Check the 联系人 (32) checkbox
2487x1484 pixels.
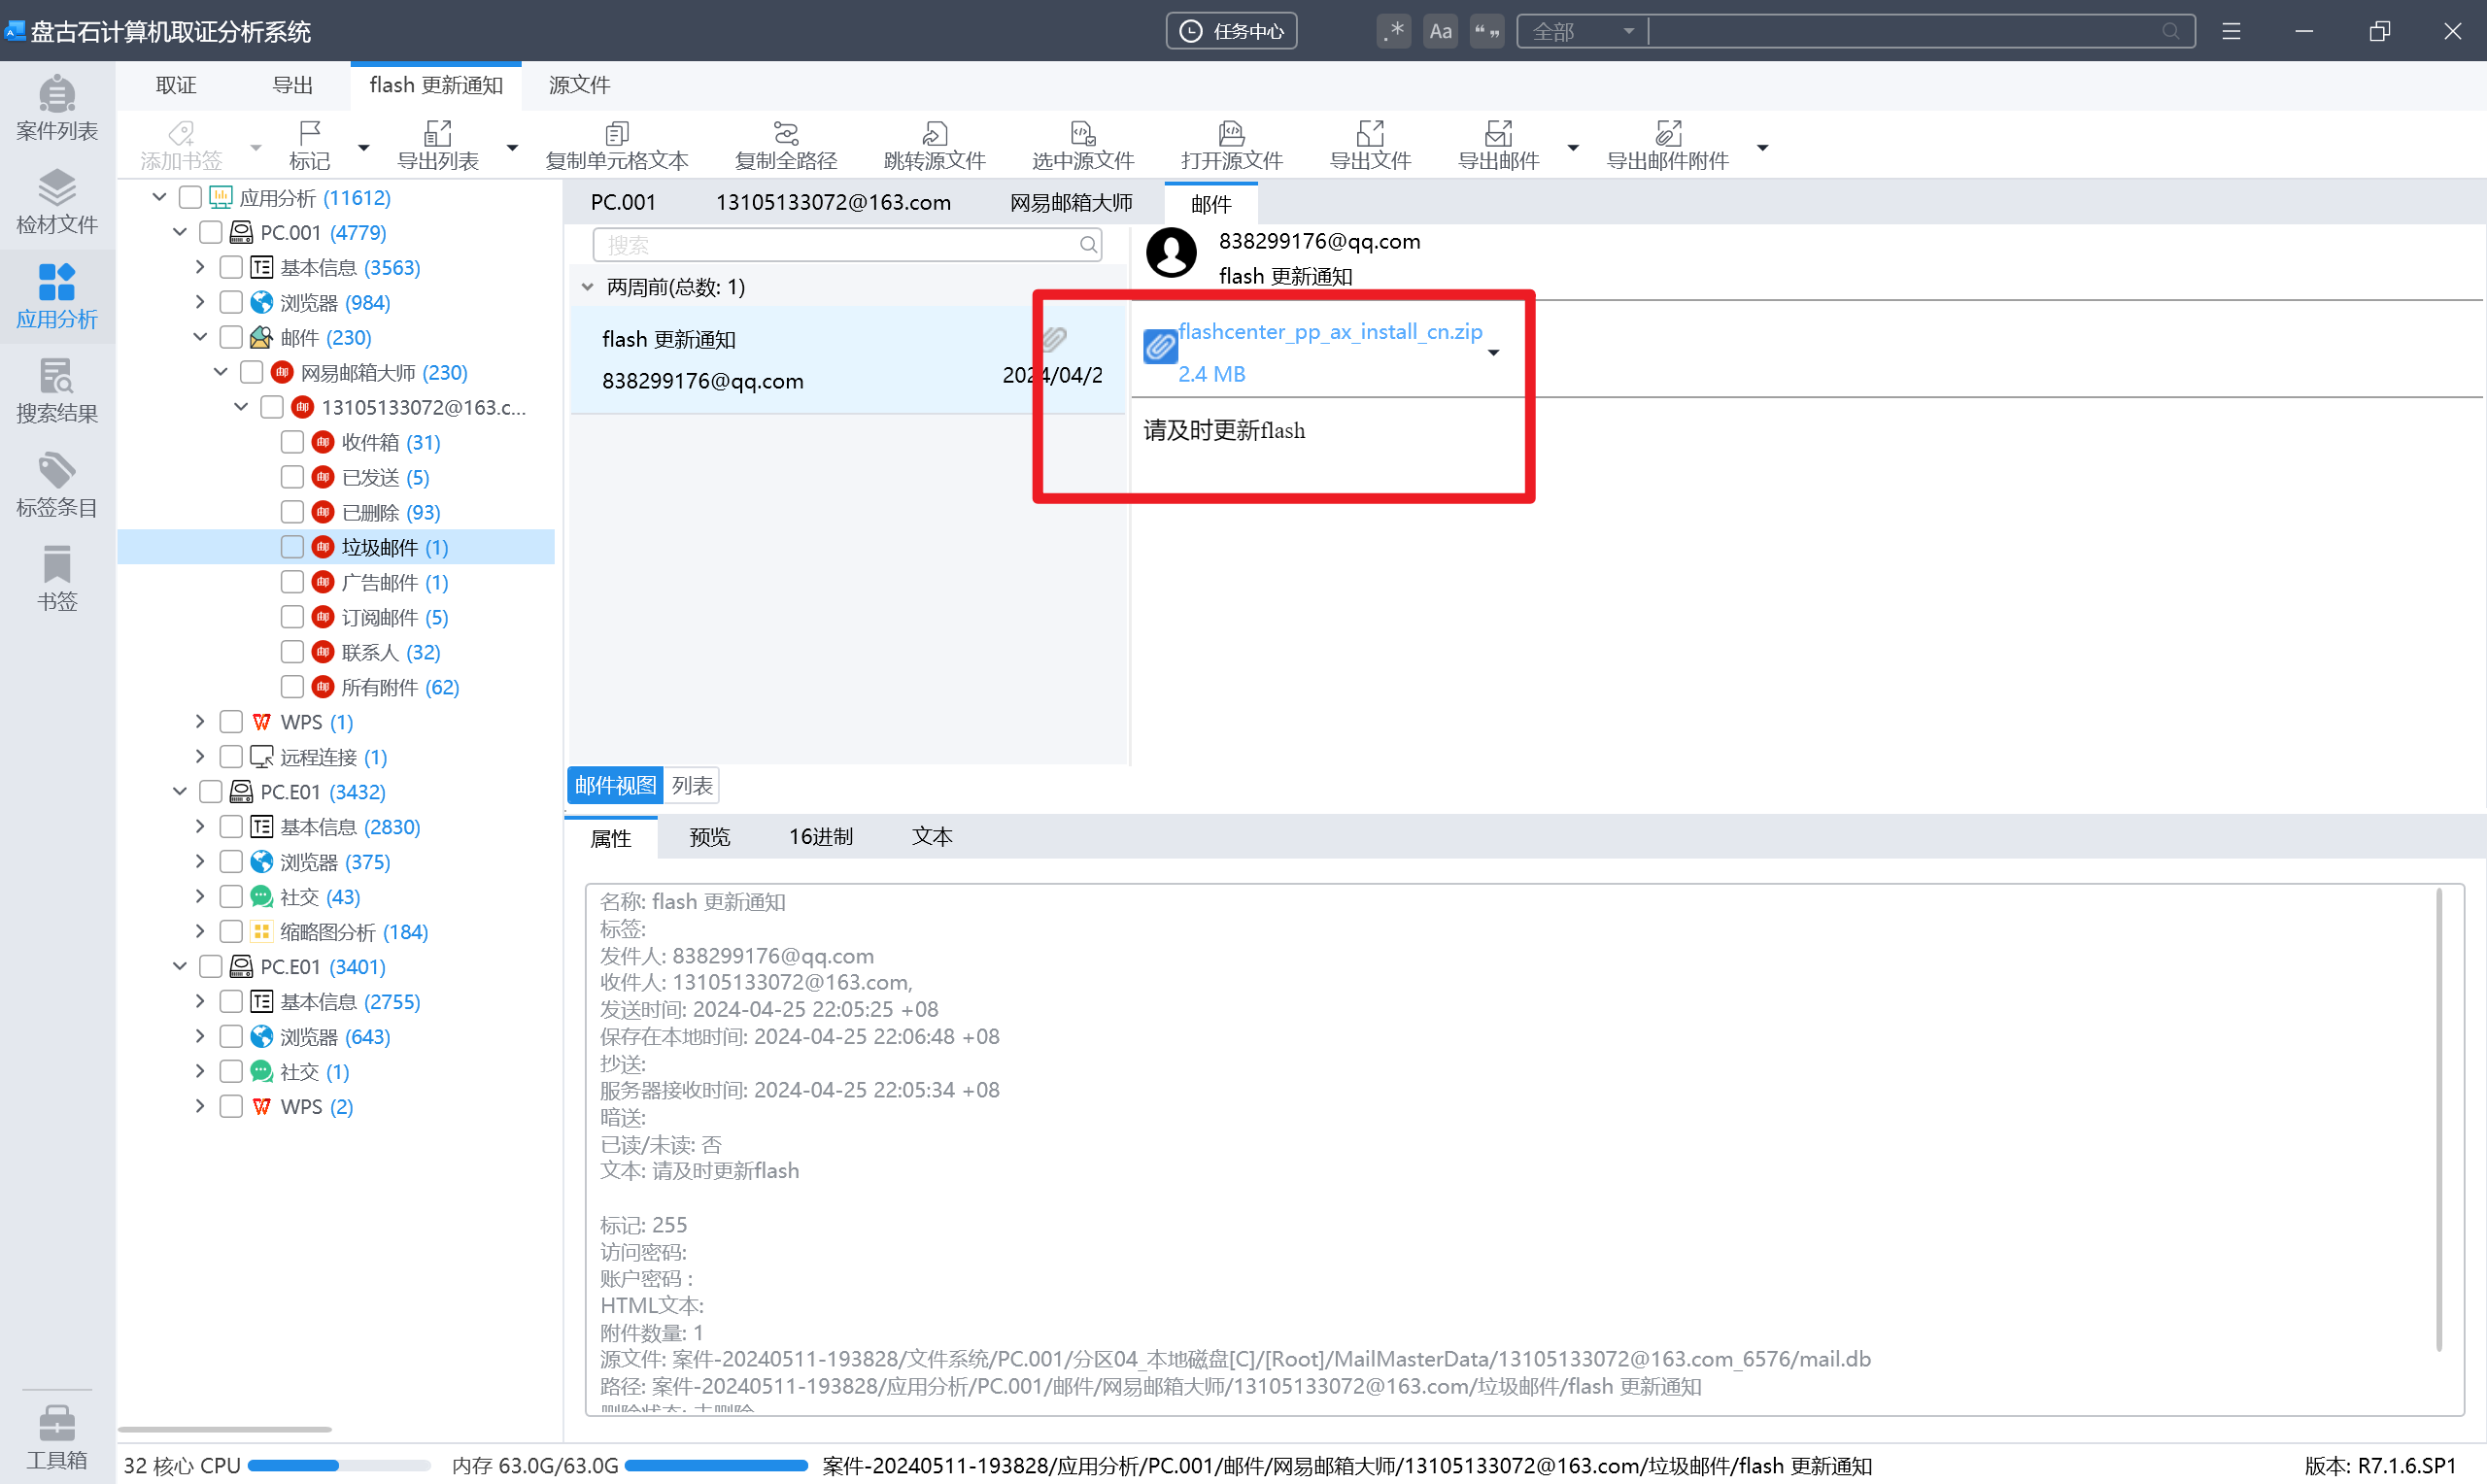click(292, 652)
